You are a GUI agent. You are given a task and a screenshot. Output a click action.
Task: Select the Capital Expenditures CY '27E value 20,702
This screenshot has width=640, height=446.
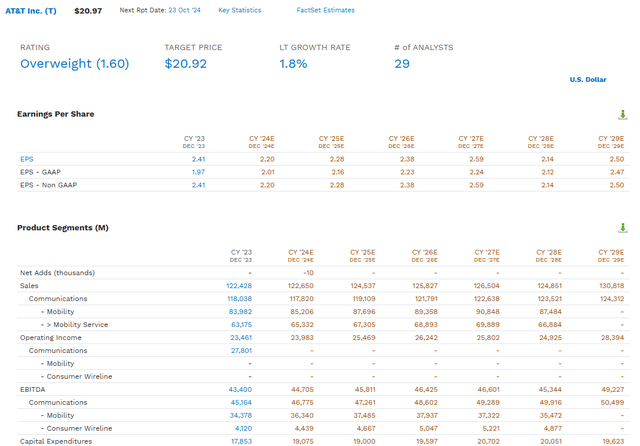[488, 442]
